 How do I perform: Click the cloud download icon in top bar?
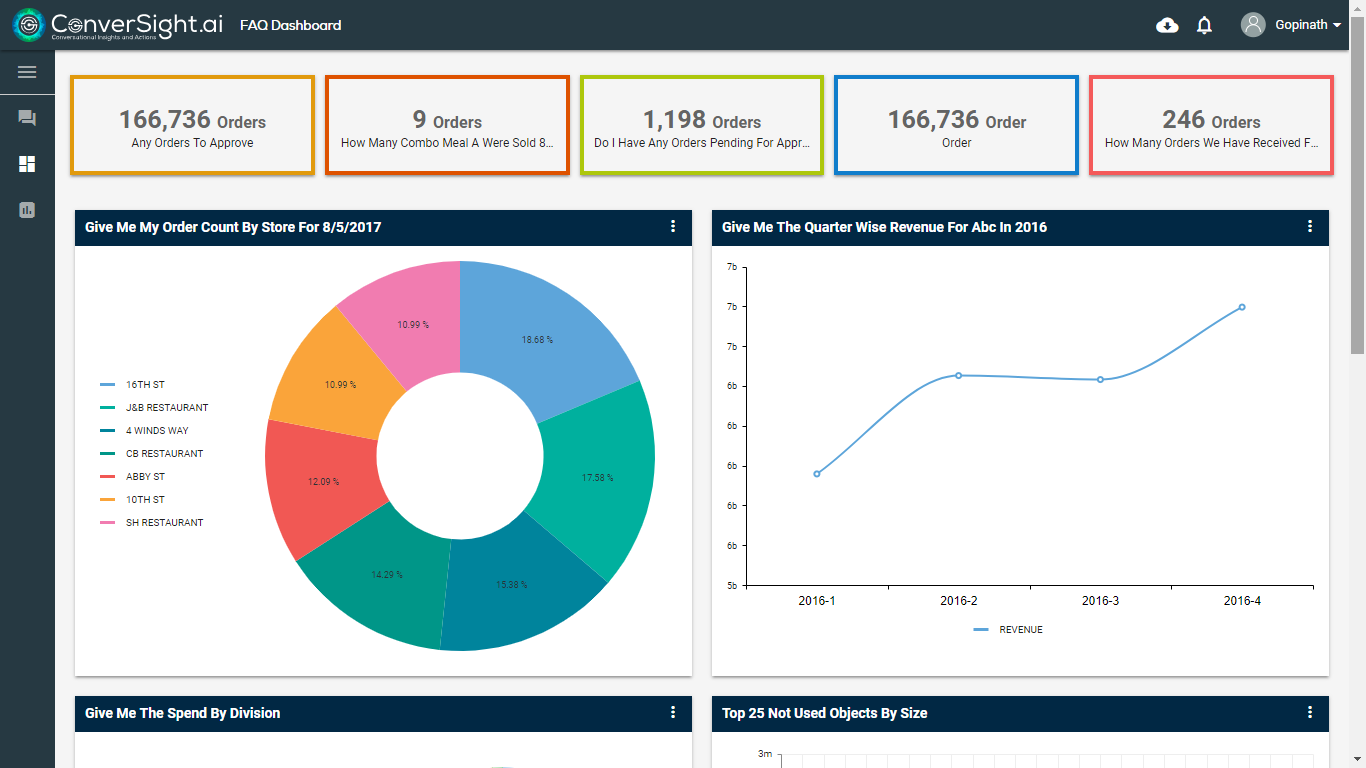point(1167,24)
